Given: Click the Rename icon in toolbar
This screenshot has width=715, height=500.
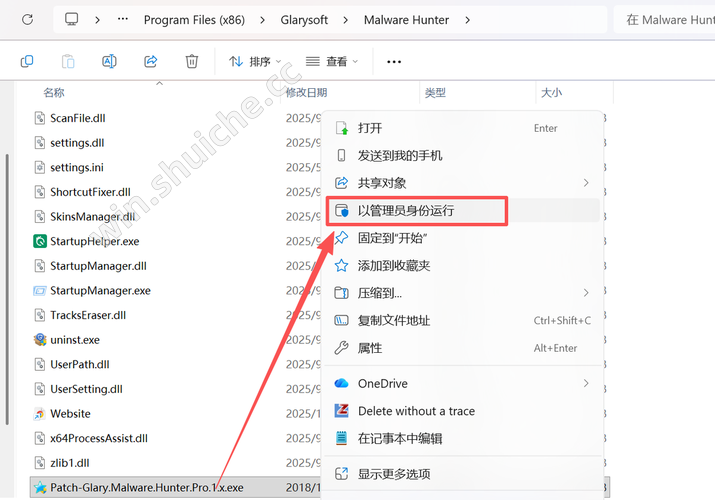Looking at the screenshot, I should 109,61.
